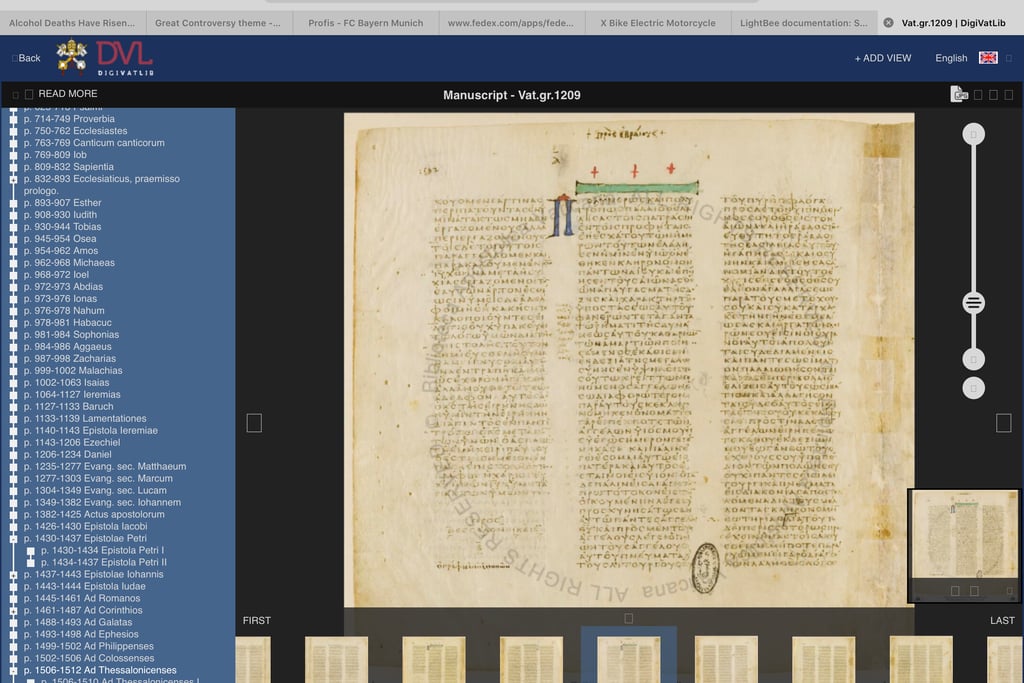1024x683 pixels.
Task: Collapse the Ad Thessalonicenses tree node
Action: tap(13, 671)
